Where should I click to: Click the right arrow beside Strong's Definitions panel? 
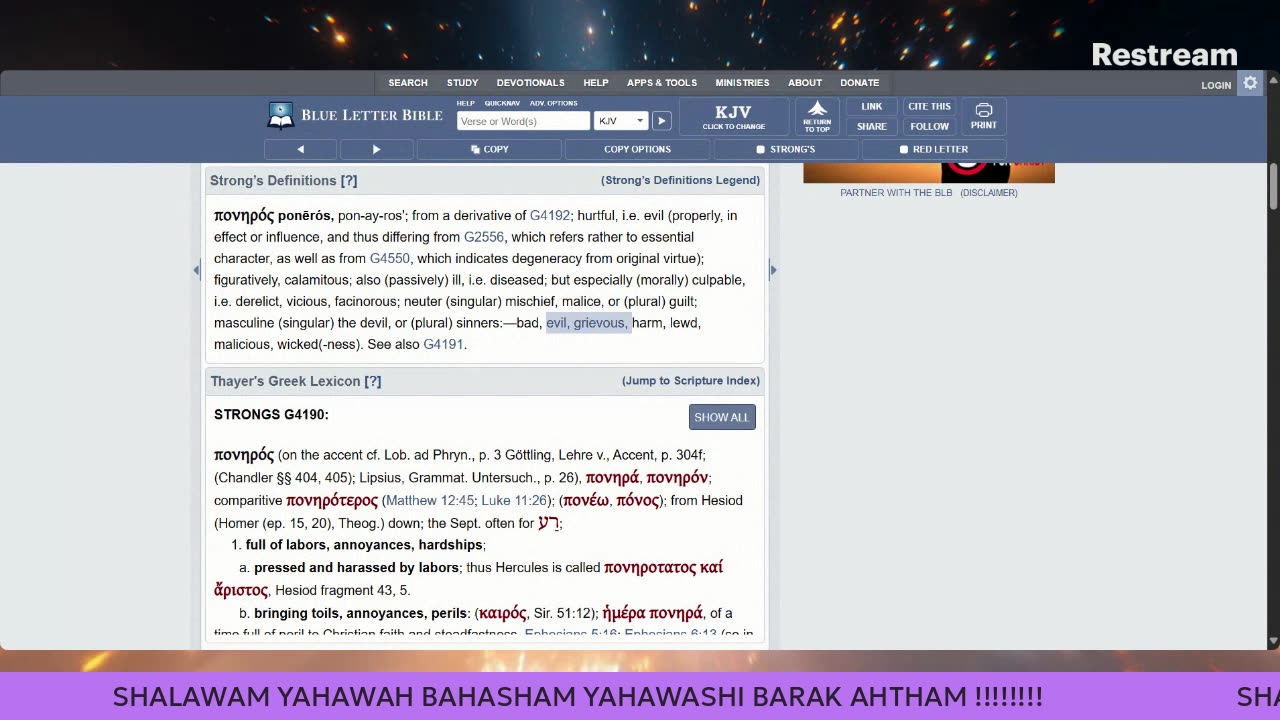coord(773,270)
